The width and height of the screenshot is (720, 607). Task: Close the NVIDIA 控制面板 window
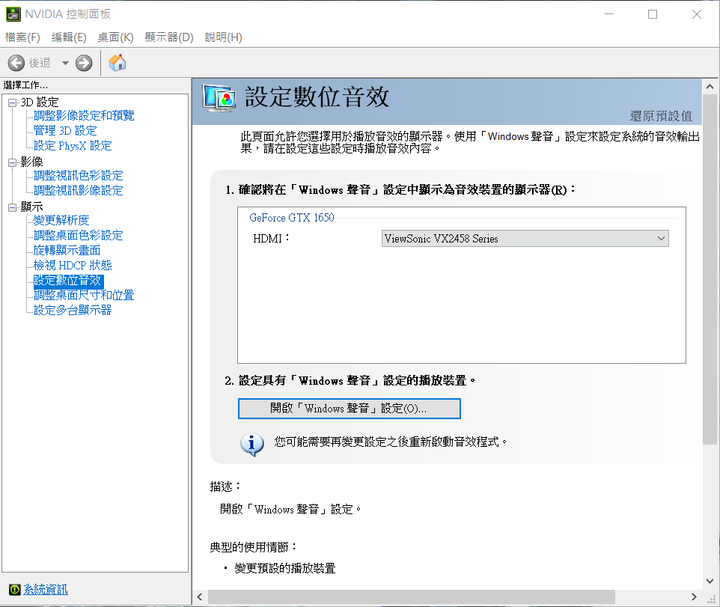pyautogui.click(x=697, y=14)
